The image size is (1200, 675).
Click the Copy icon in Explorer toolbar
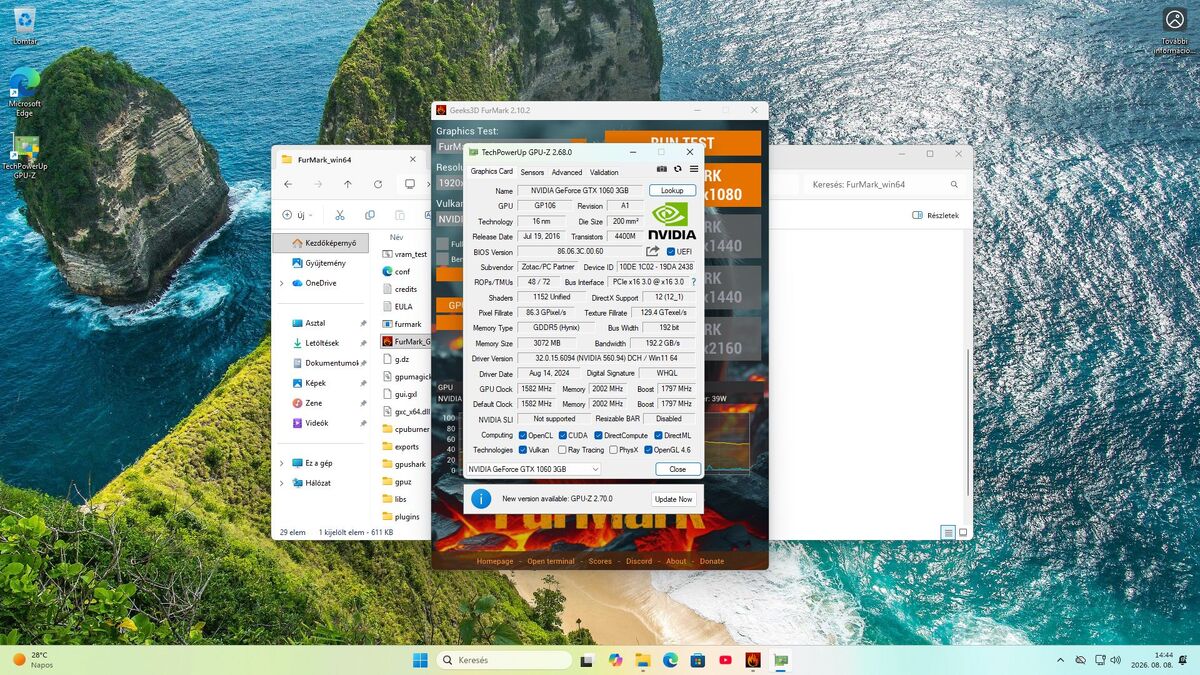(369, 215)
